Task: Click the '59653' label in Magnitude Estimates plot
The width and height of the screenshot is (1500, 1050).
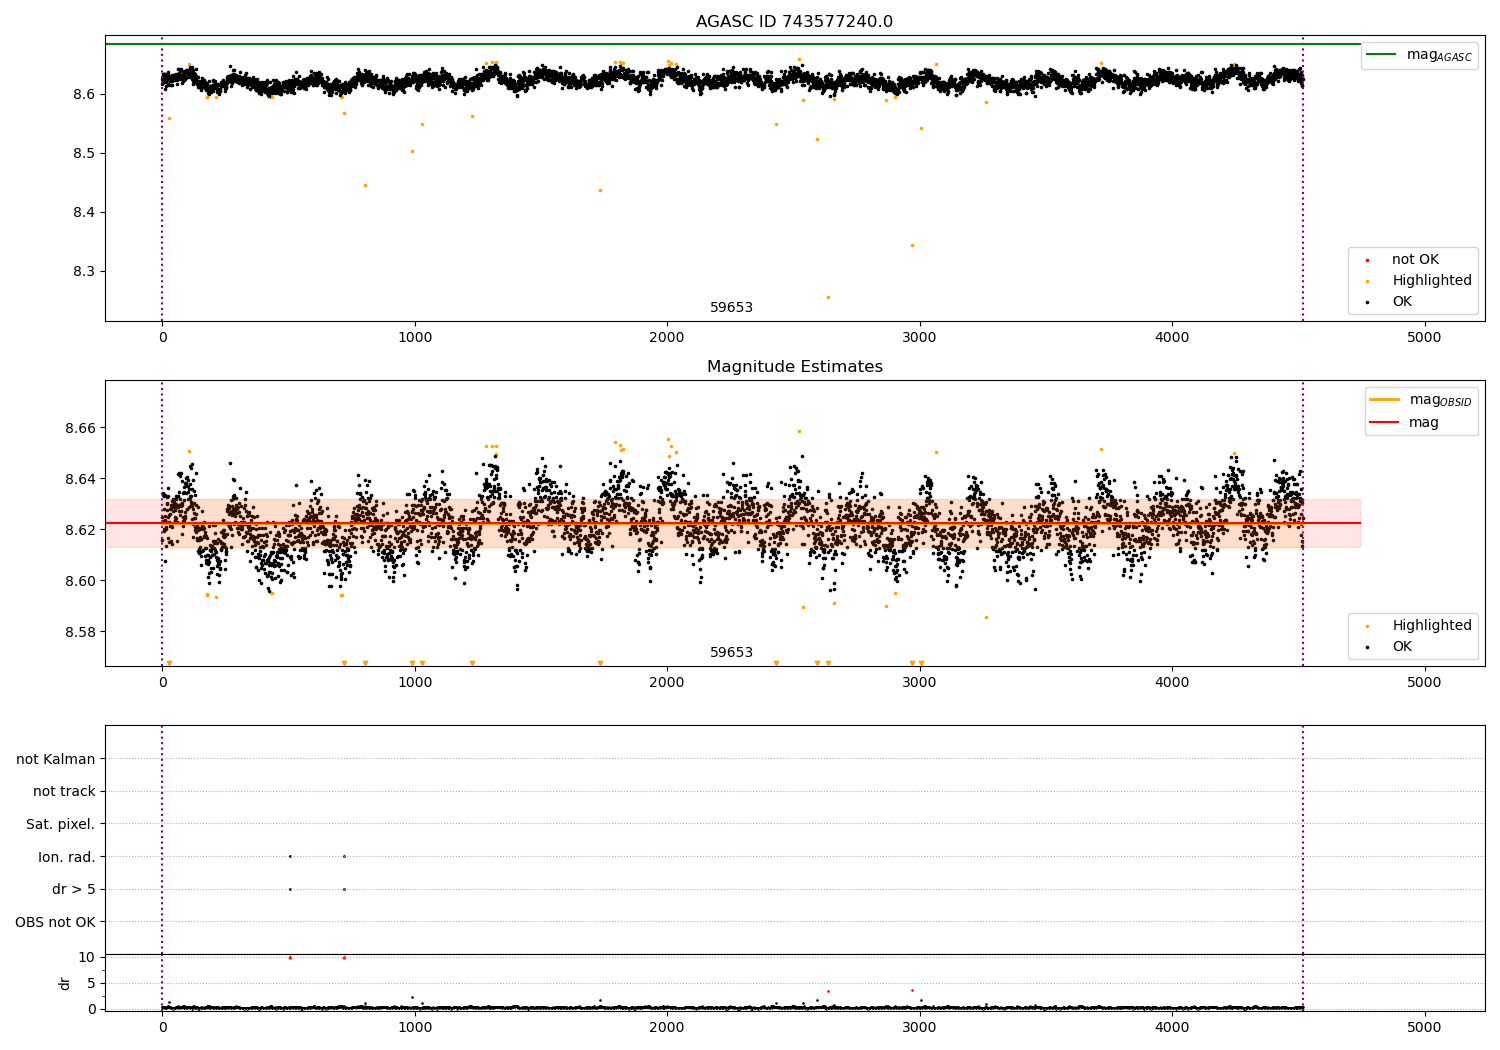Action: pyautogui.click(x=731, y=653)
